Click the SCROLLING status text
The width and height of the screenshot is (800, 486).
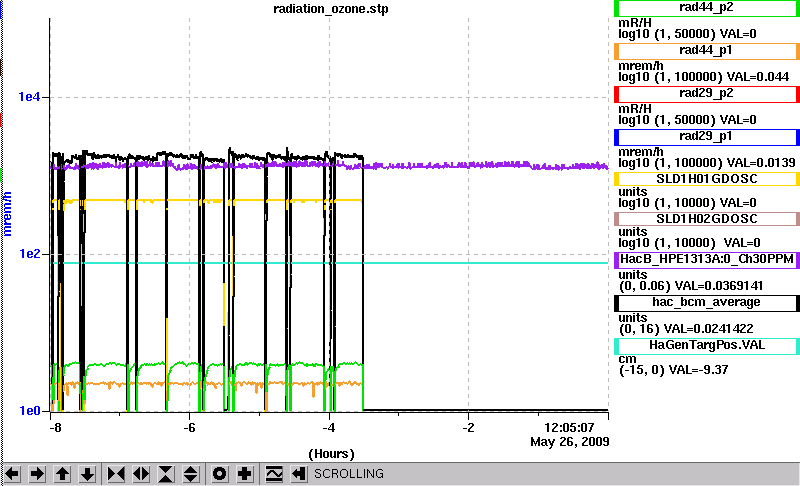pos(348,474)
